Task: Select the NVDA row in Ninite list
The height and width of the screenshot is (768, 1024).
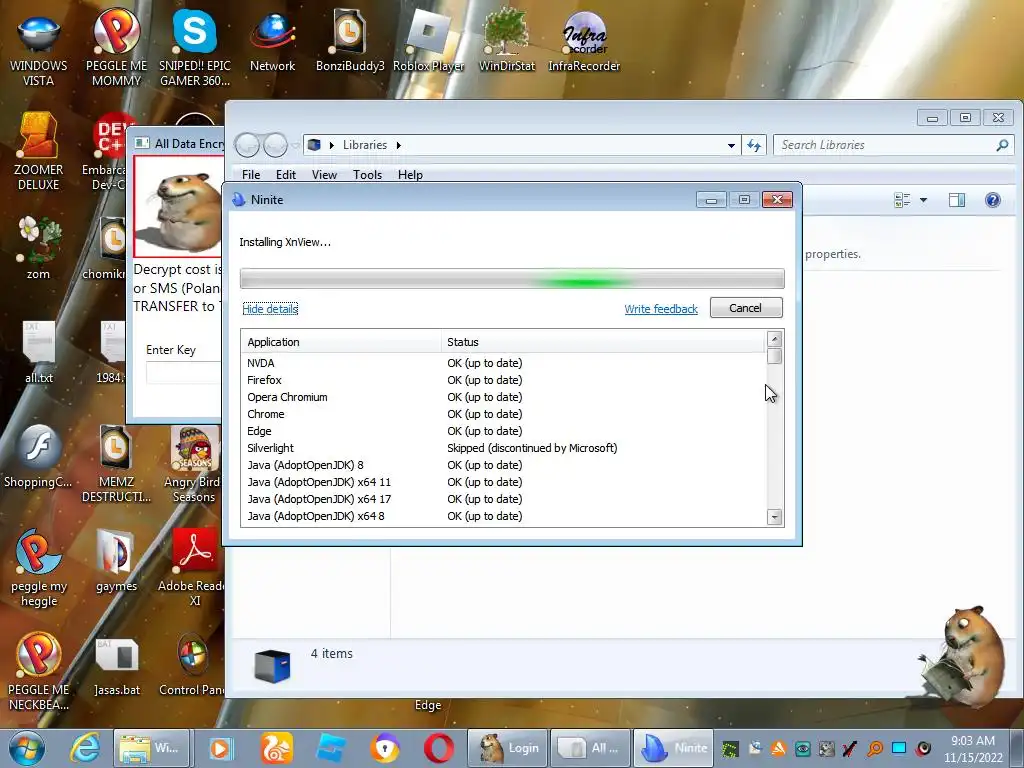Action: coord(503,363)
